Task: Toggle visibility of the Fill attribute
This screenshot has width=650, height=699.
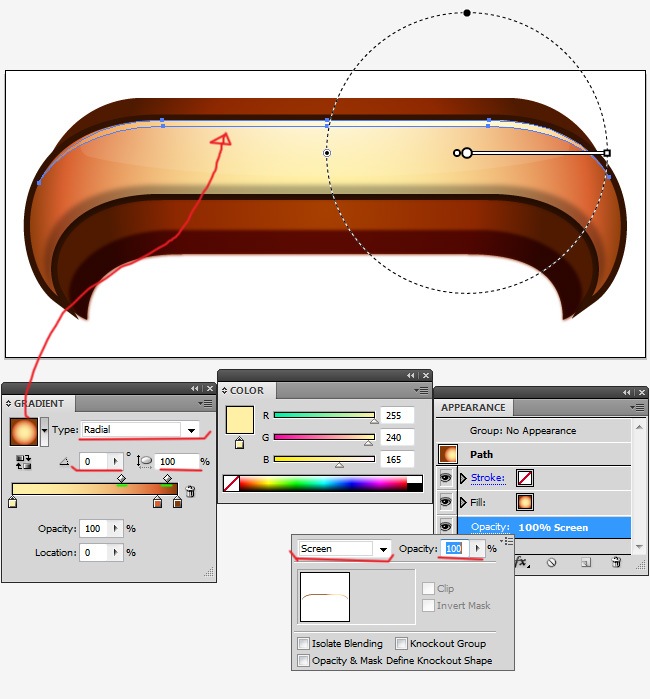Action: [x=445, y=502]
